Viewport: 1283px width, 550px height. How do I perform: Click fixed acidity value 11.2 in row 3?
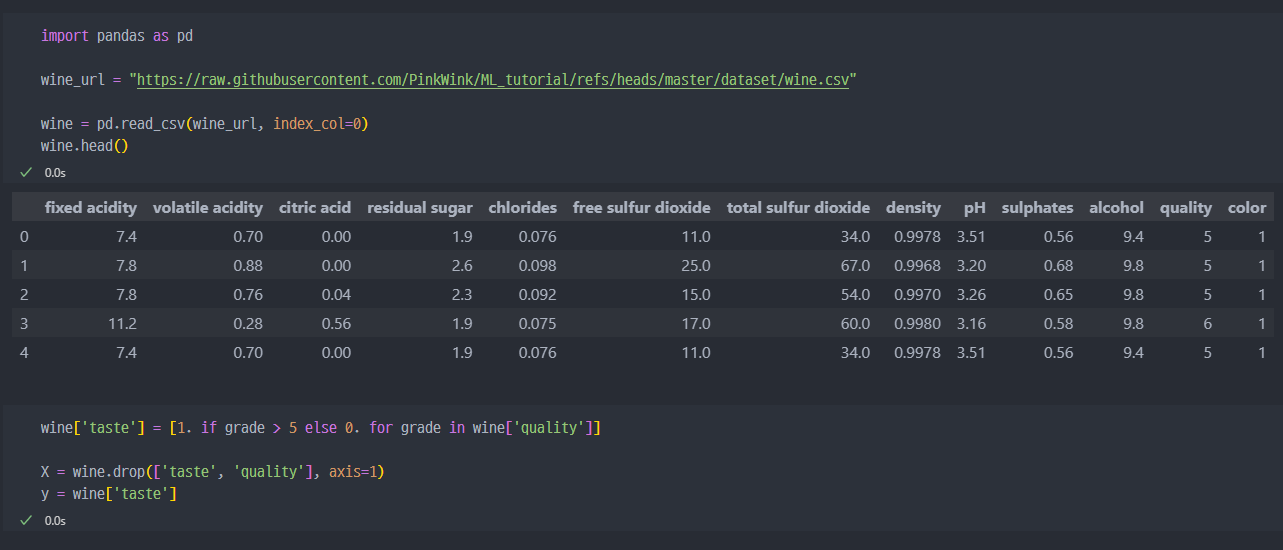124,324
